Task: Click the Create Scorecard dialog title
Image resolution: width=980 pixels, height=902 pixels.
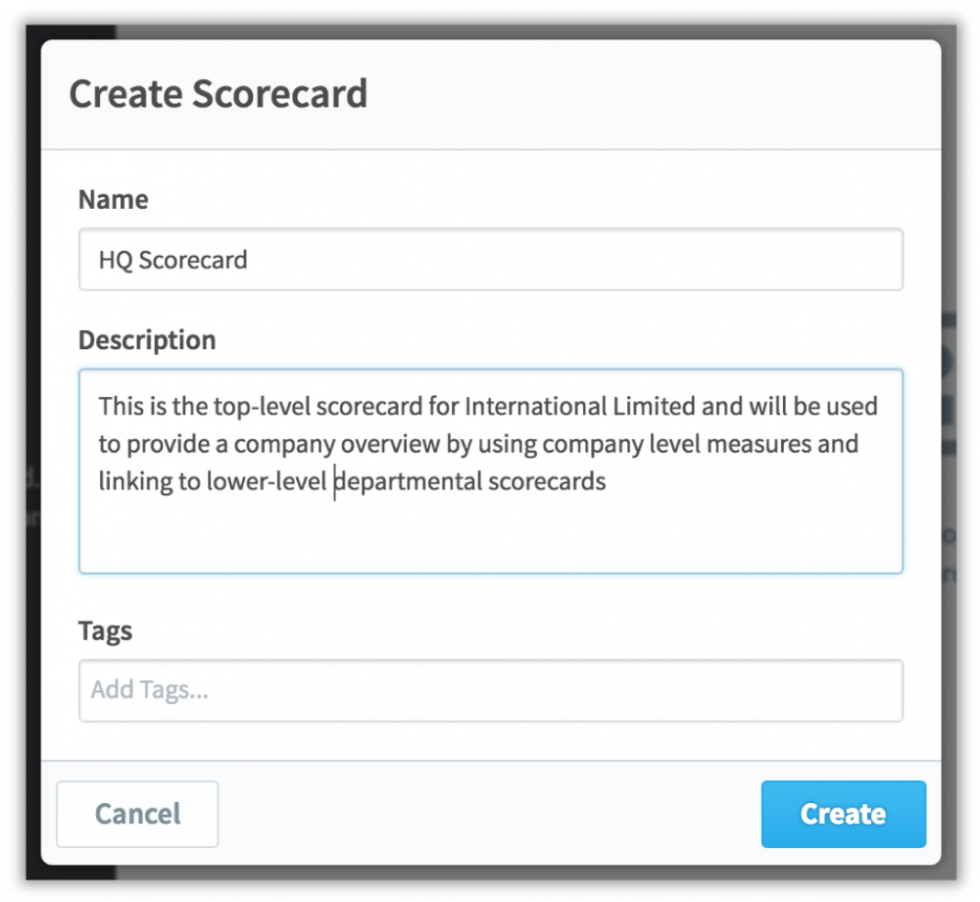Action: pyautogui.click(x=217, y=93)
